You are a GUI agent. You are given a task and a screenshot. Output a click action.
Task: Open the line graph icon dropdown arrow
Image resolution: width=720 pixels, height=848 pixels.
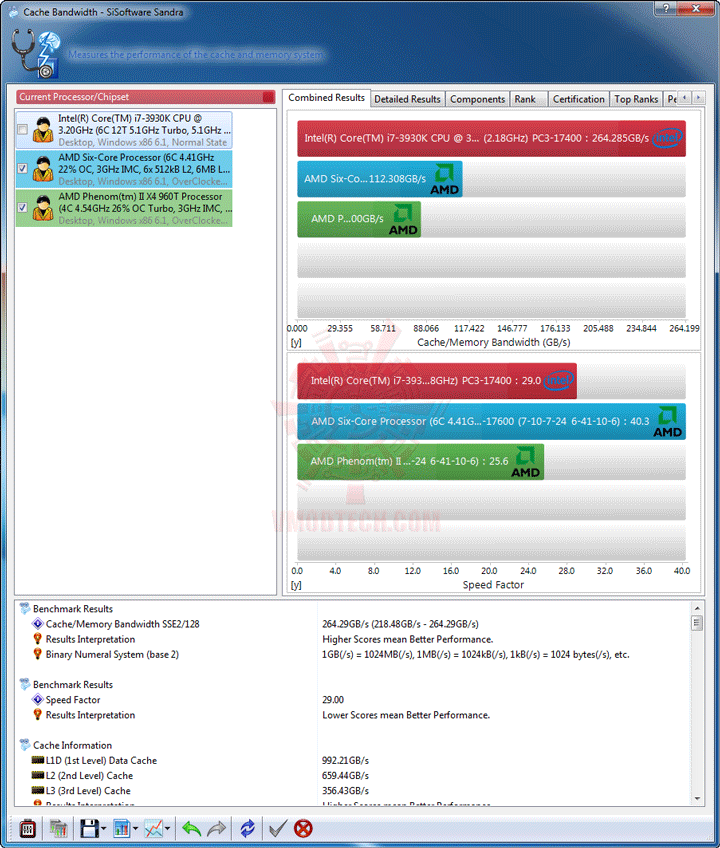(167, 829)
